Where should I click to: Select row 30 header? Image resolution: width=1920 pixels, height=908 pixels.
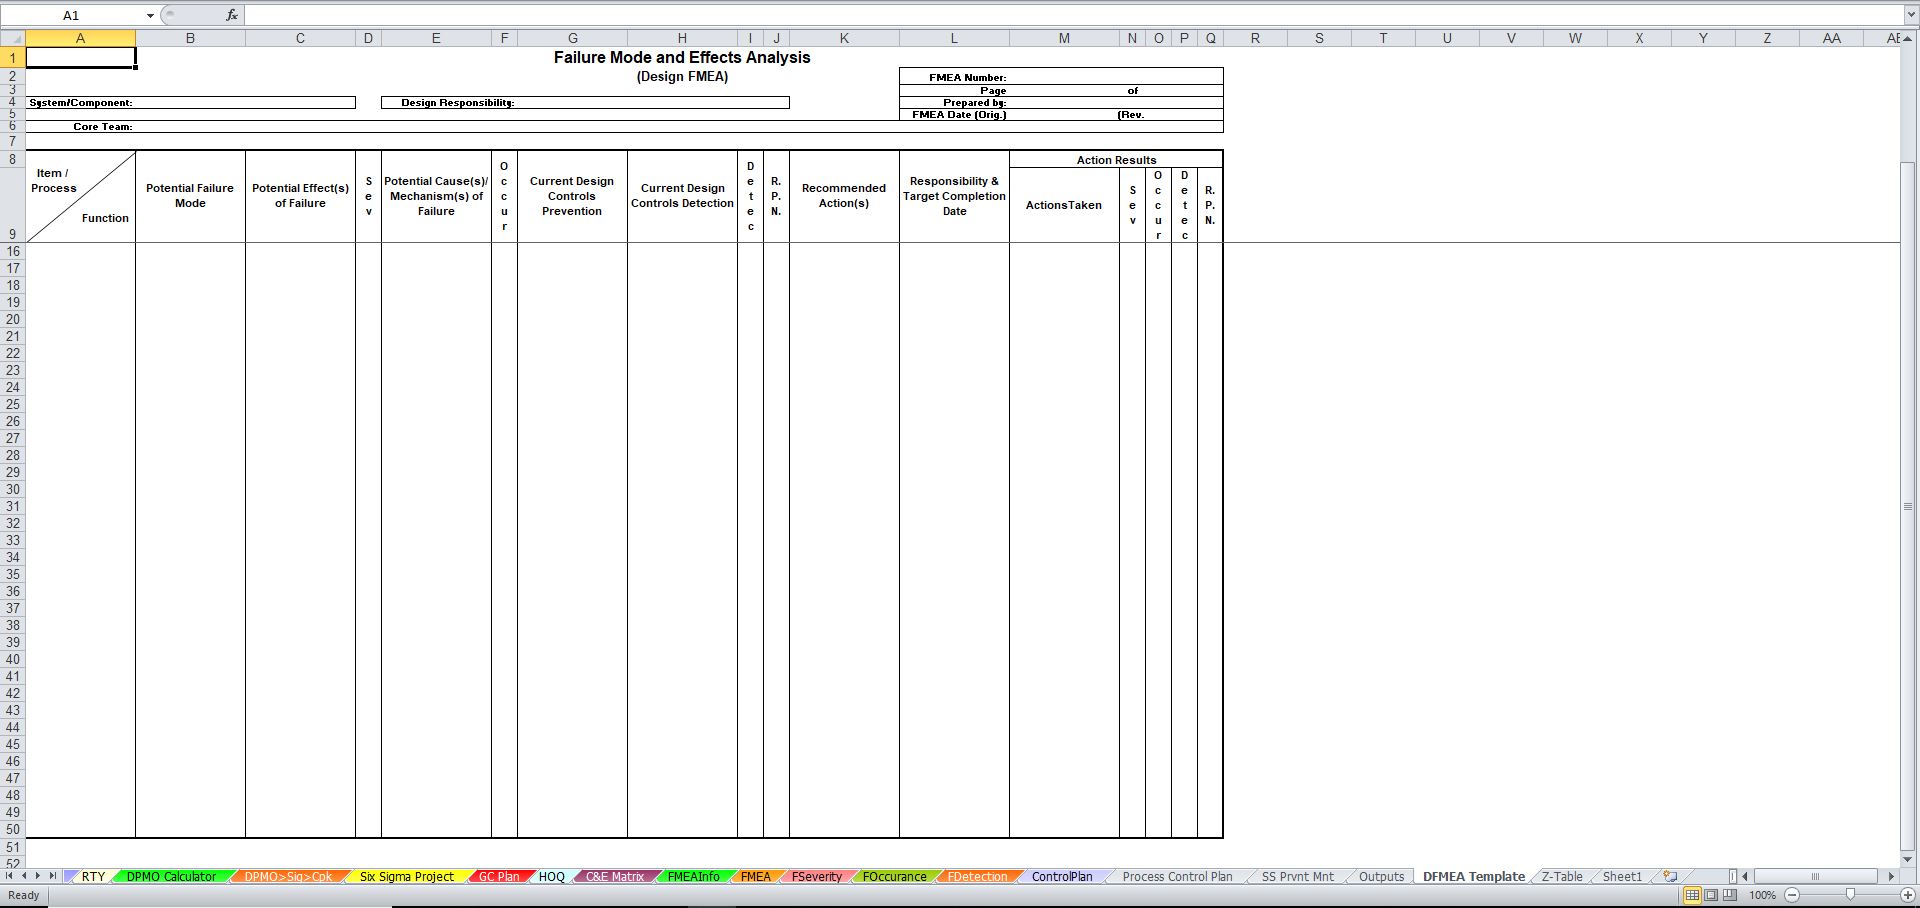[x=12, y=489]
